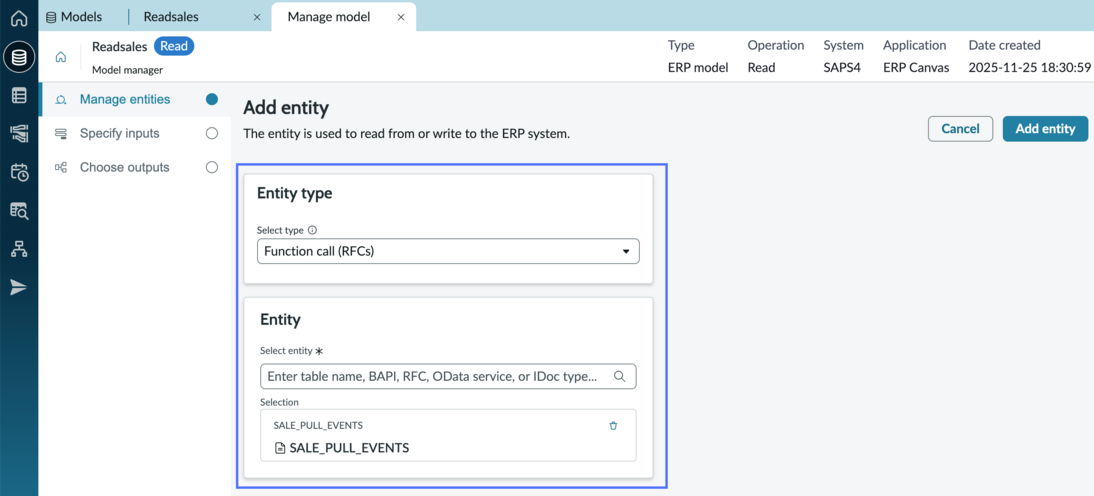
Task: Switch to the Models tab
Action: (x=75, y=17)
